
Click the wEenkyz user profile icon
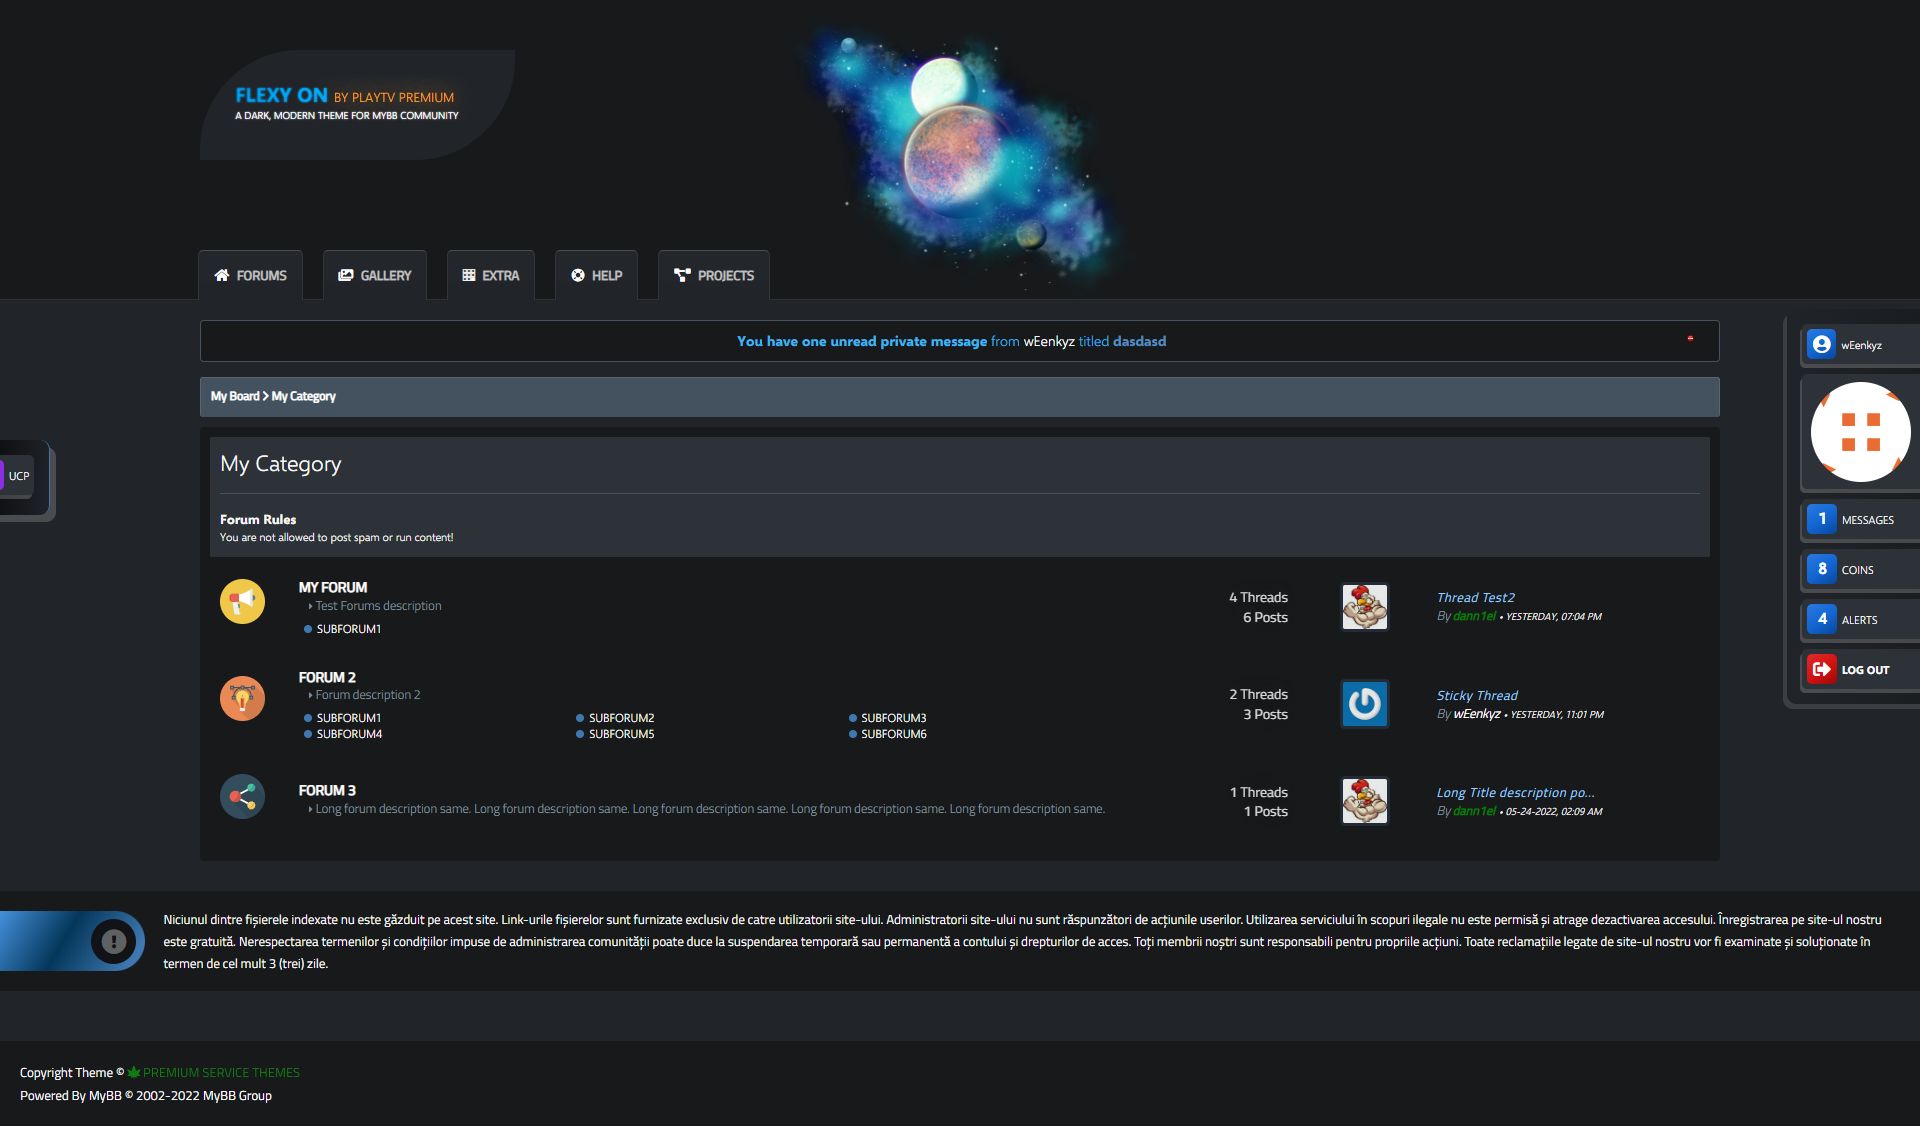[1821, 345]
